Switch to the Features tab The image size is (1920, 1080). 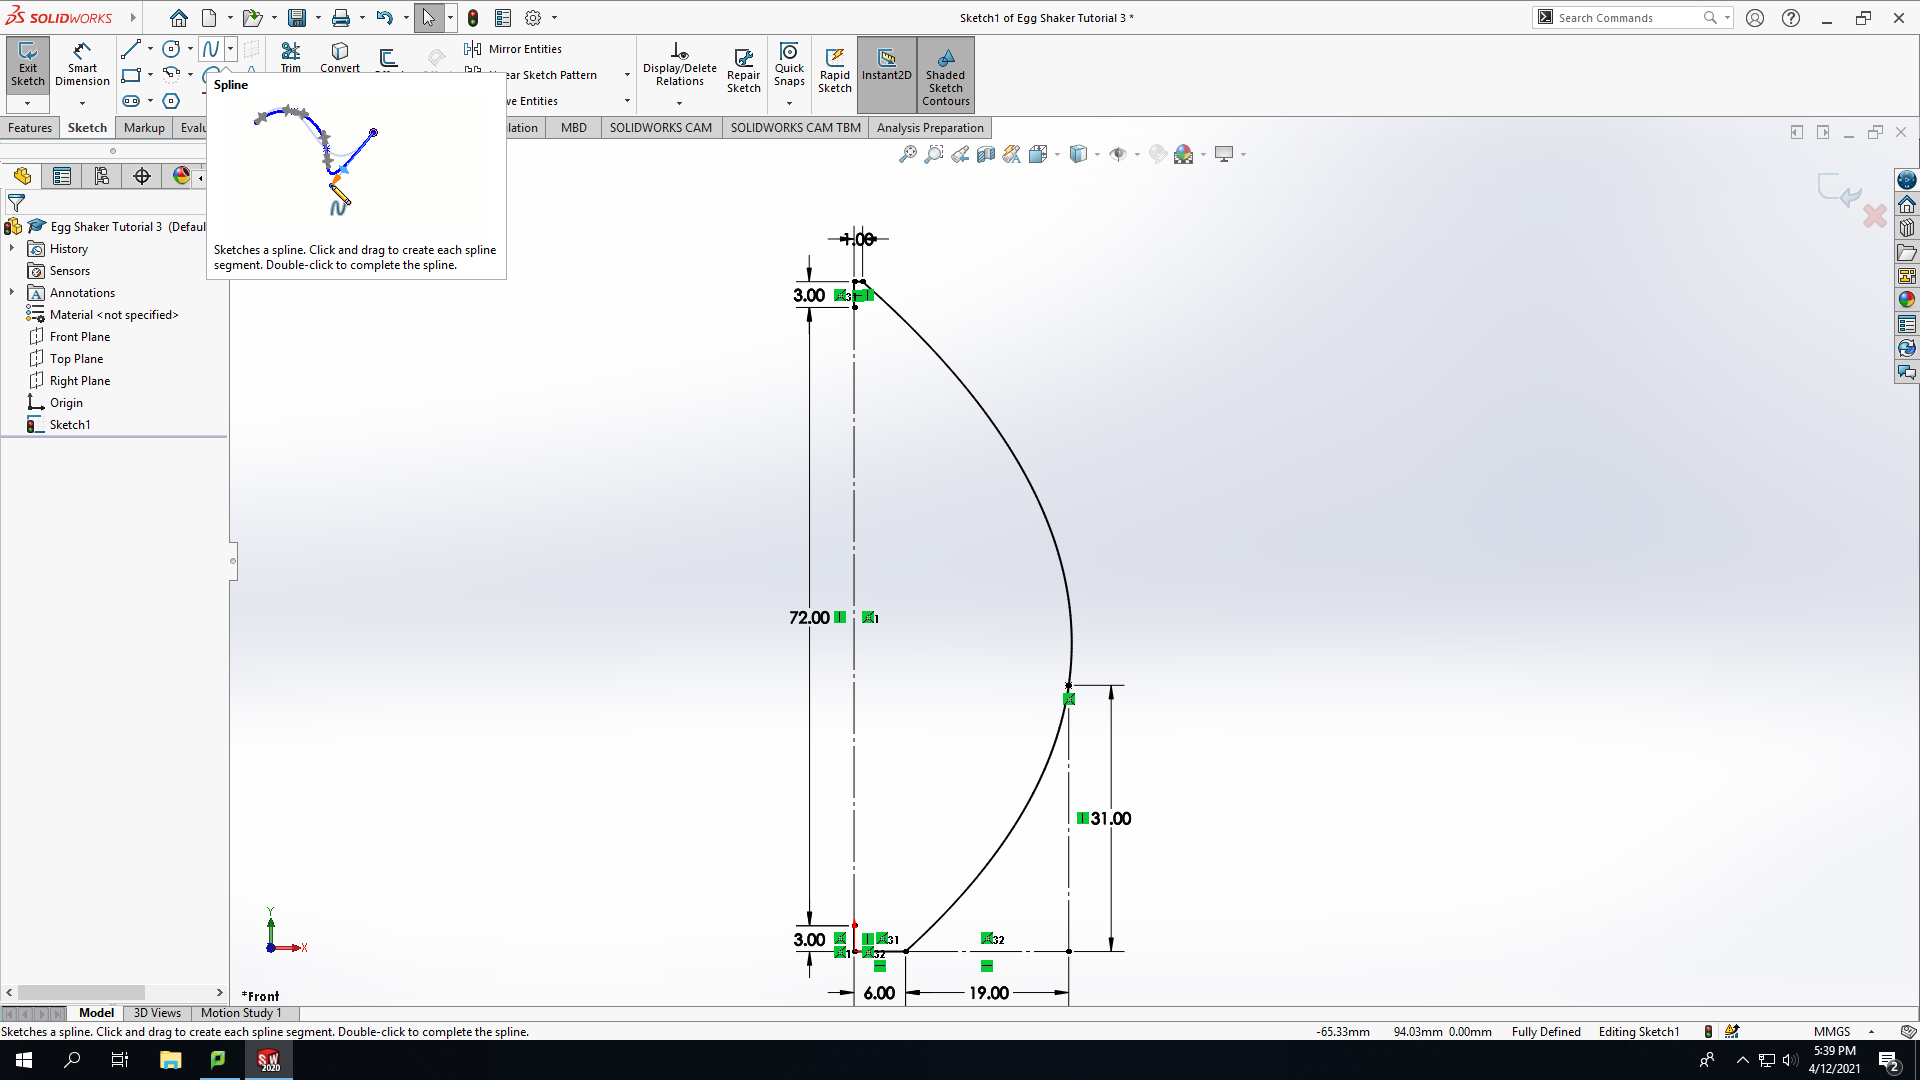(30, 128)
